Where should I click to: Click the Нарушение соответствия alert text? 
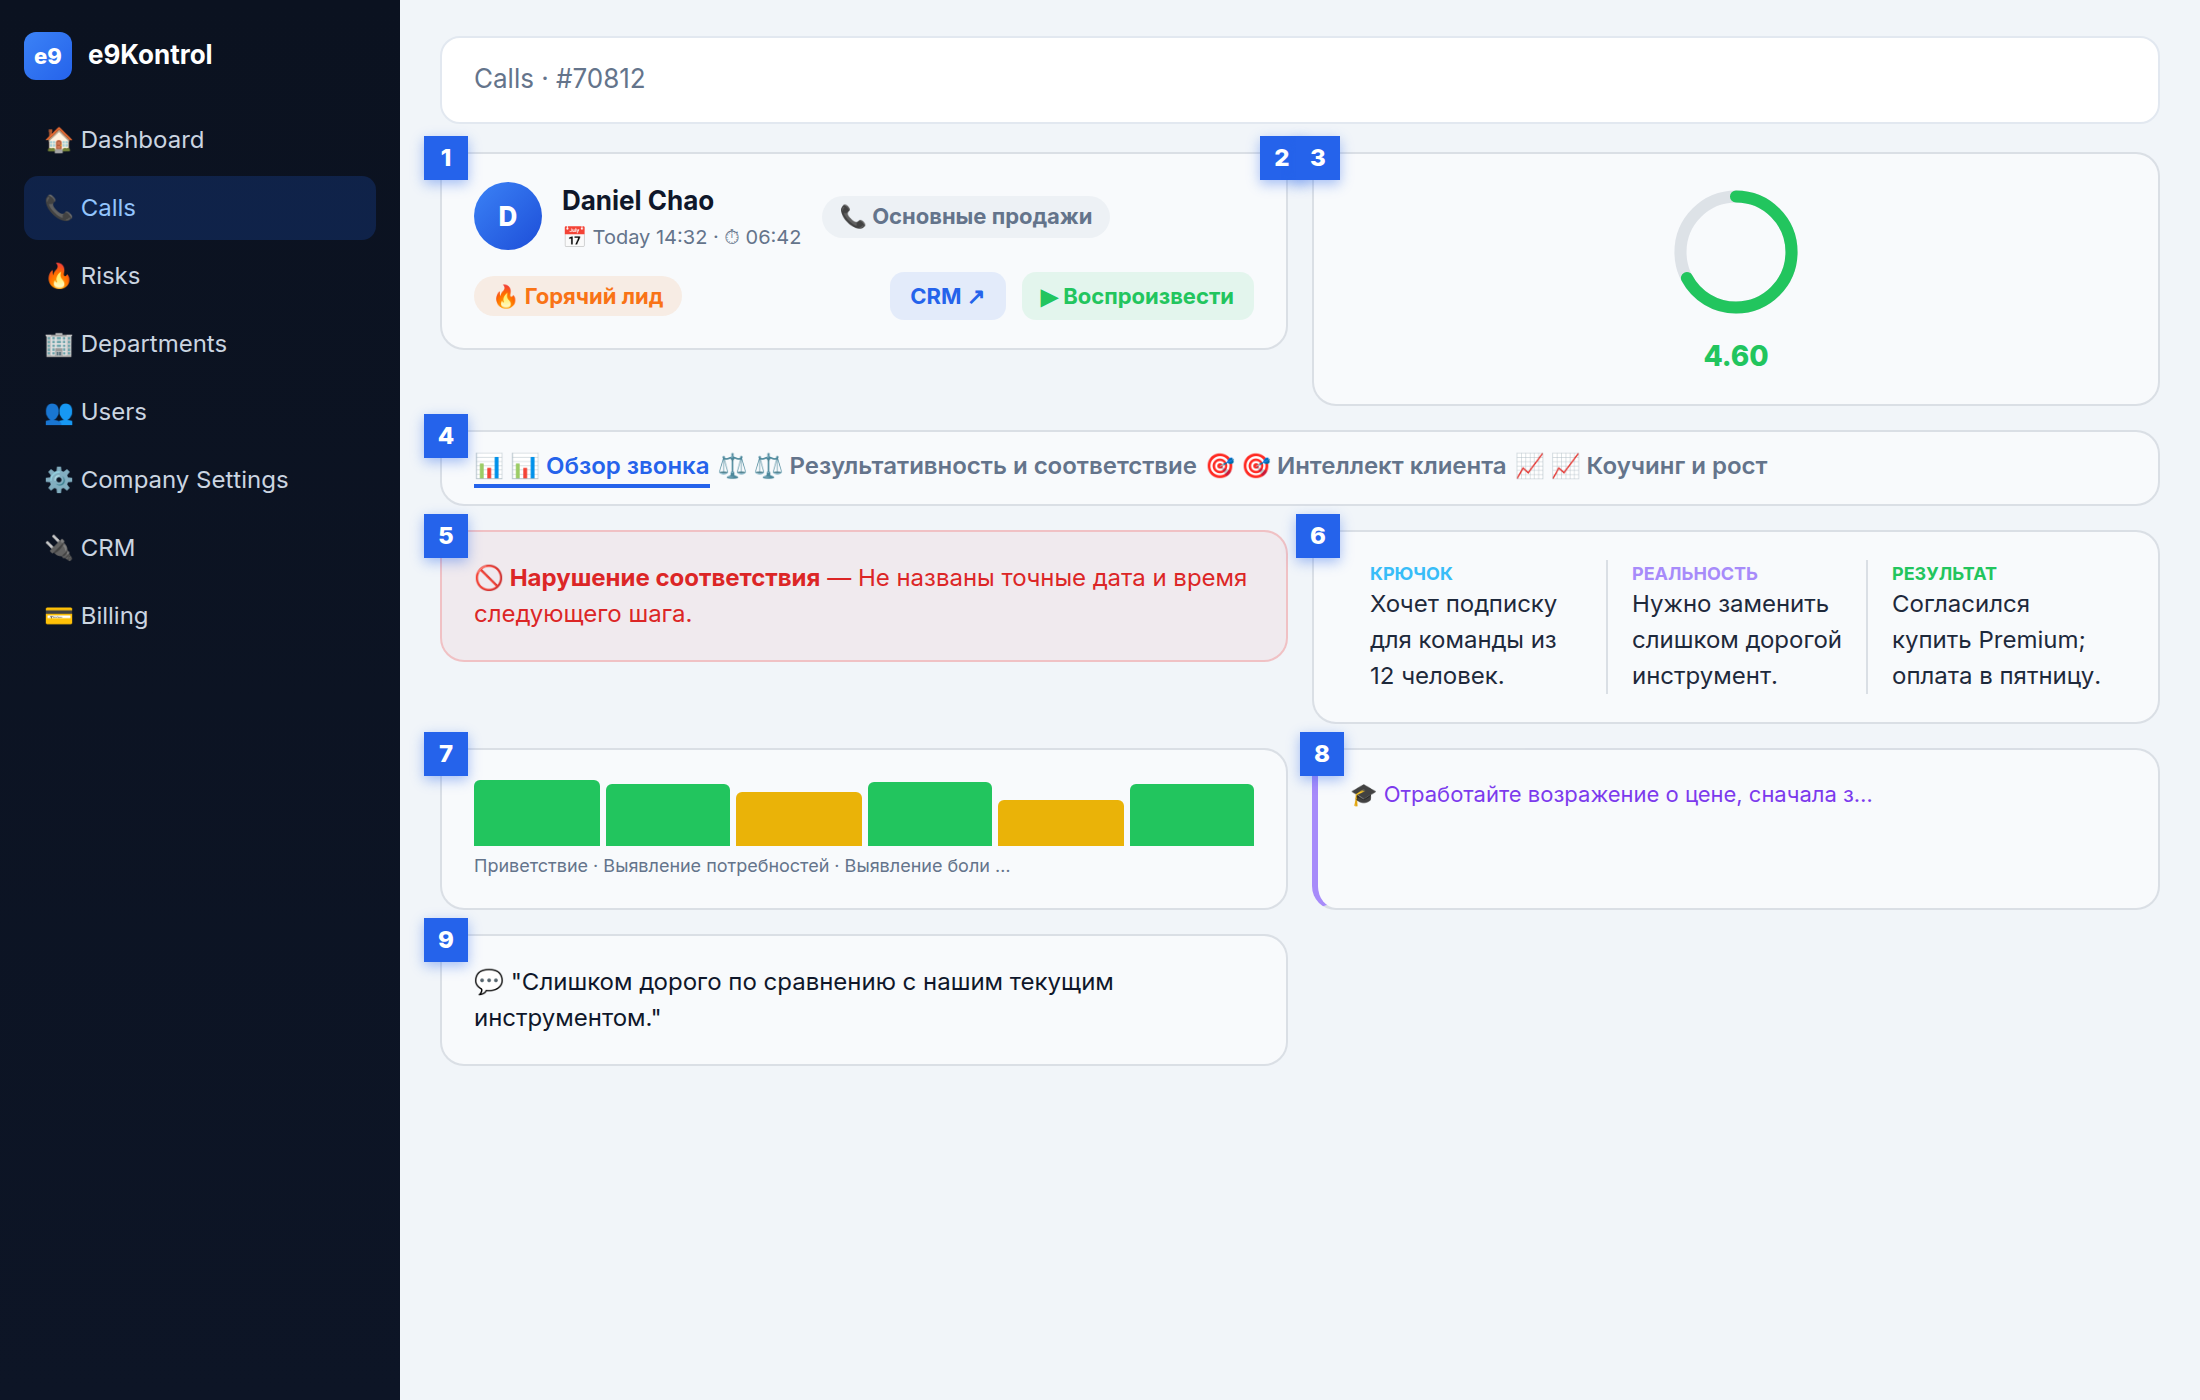coord(665,578)
